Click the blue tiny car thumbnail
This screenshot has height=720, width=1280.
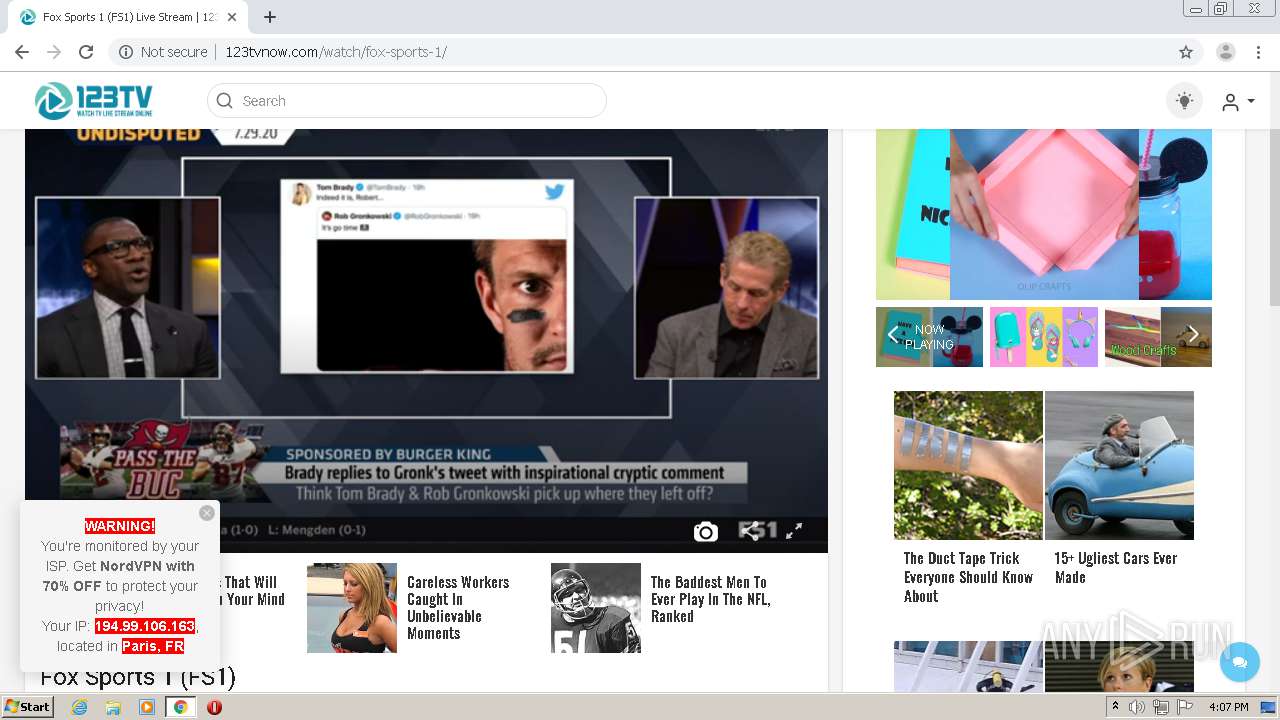[1119, 465]
